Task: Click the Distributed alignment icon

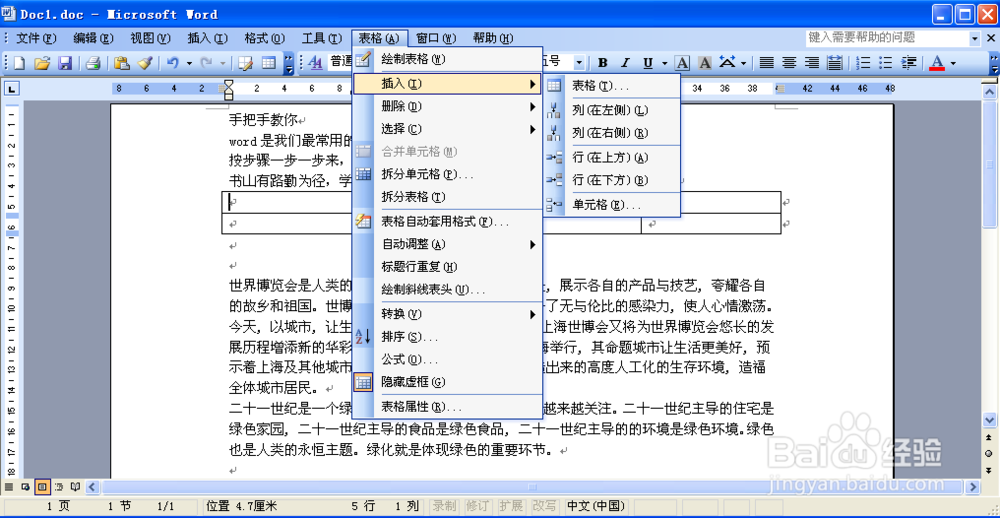Action: [x=834, y=63]
